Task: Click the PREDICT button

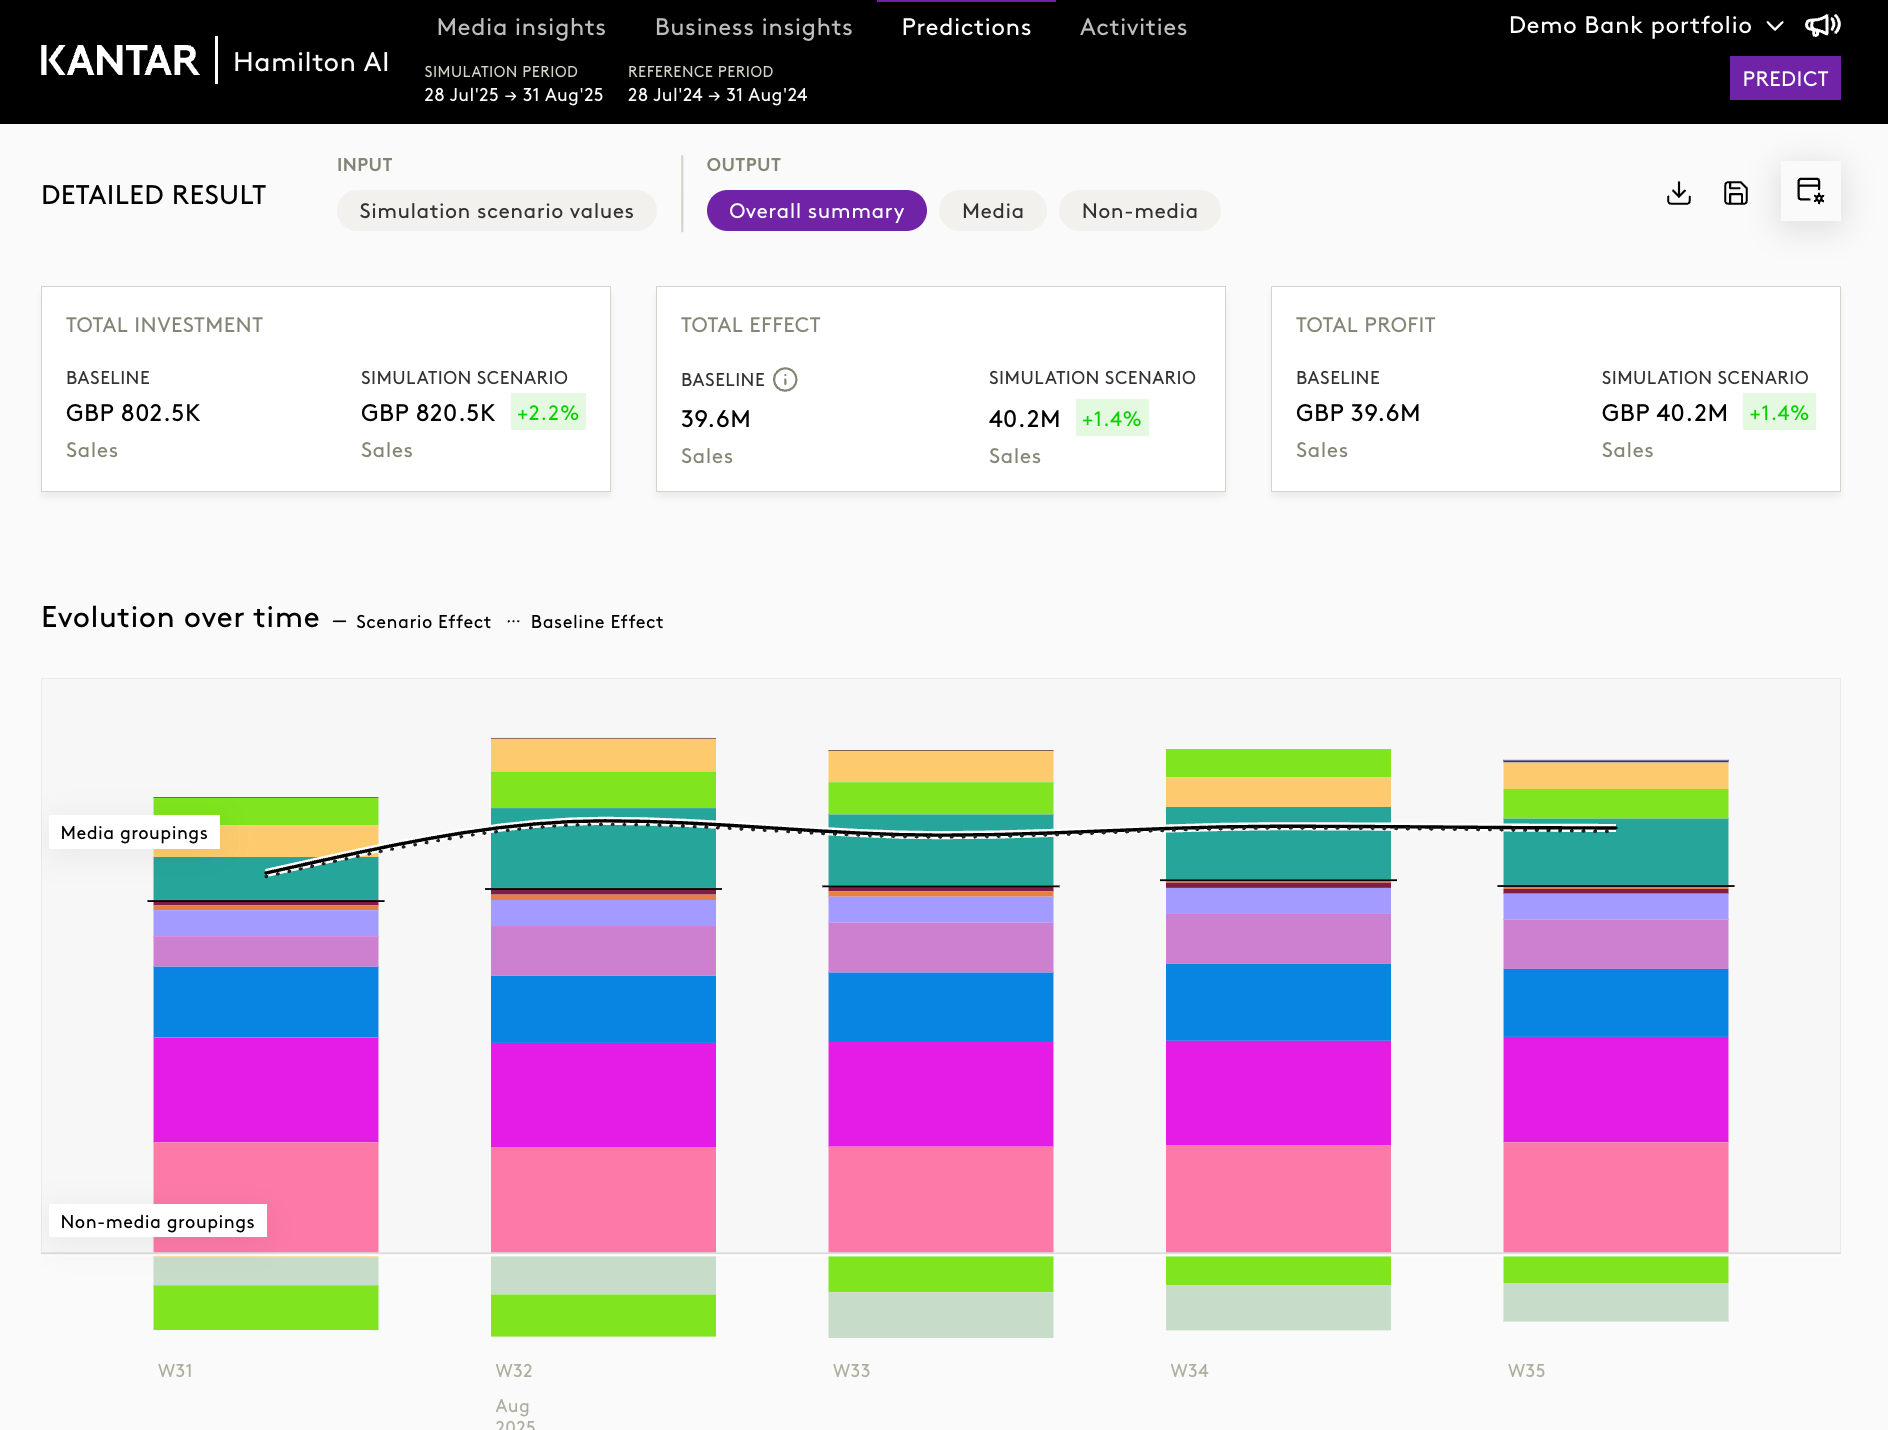Action: click(x=1785, y=78)
